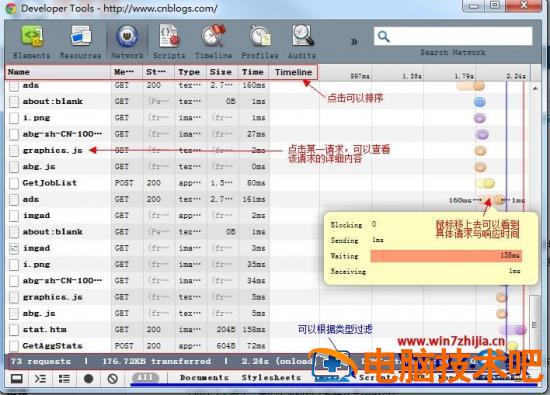Sort by the Method column header
The height and width of the screenshot is (395, 550).
(x=127, y=72)
